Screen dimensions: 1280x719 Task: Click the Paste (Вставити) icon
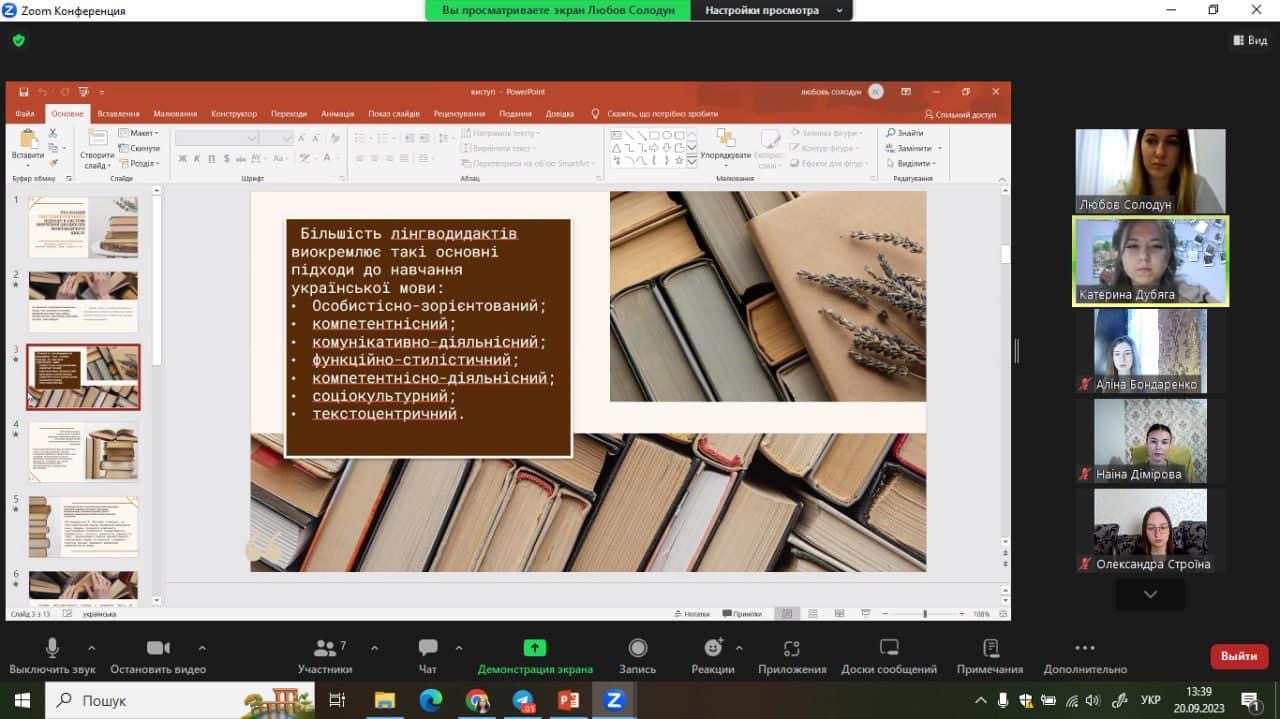point(27,140)
